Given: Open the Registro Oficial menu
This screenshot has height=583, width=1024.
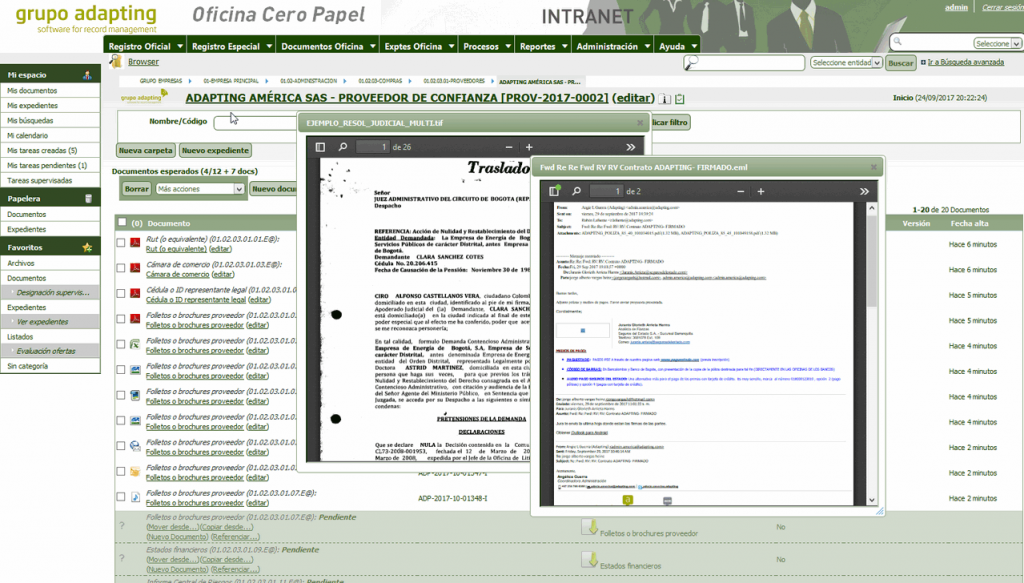Looking at the screenshot, I should (x=145, y=46).
